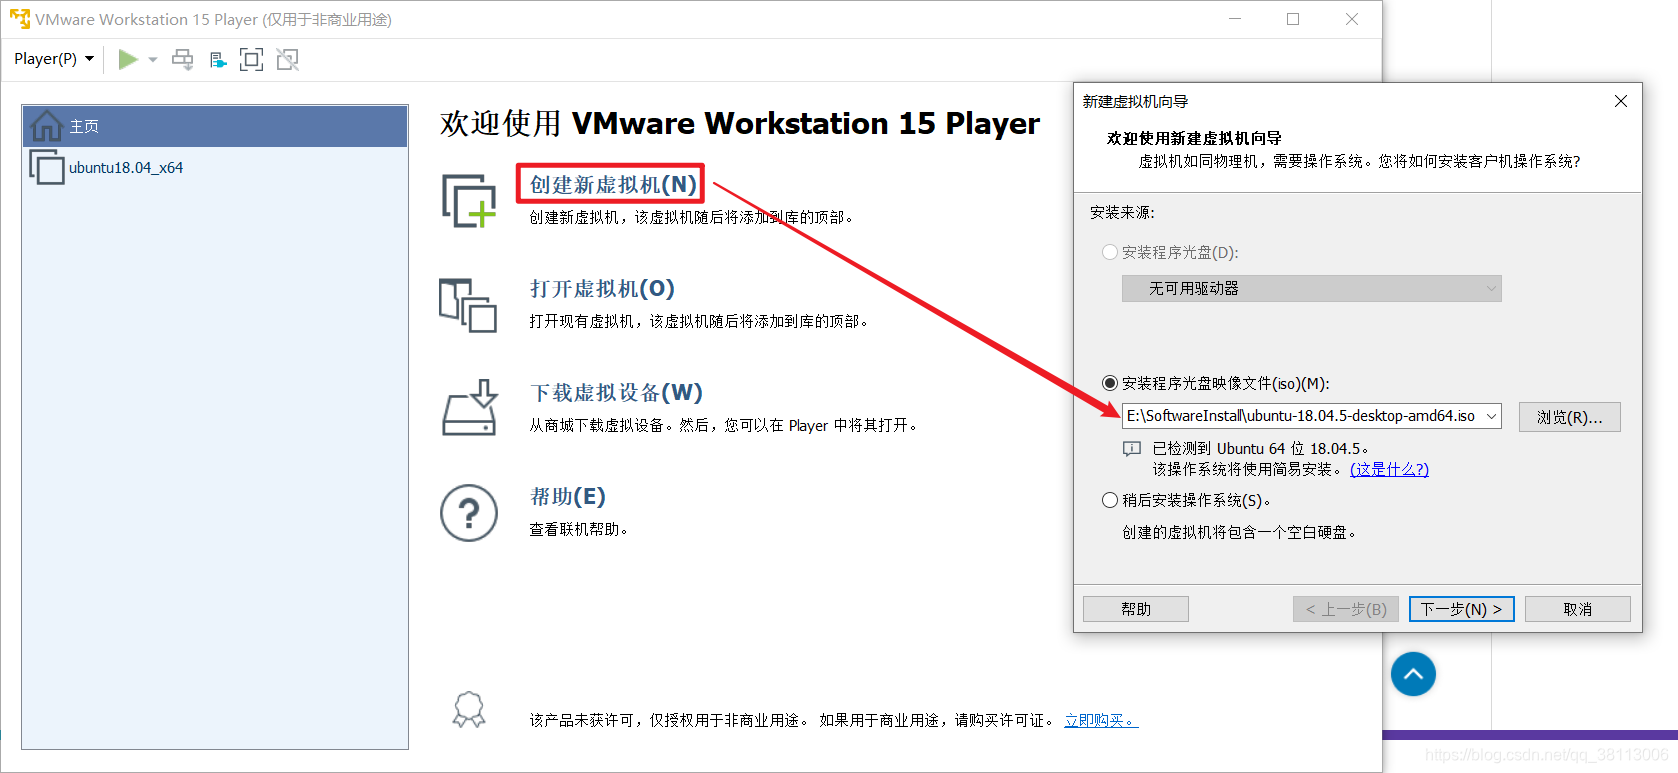1678x773 pixels.
Task: Click the VMware Player title bar logo
Action: click(19, 19)
